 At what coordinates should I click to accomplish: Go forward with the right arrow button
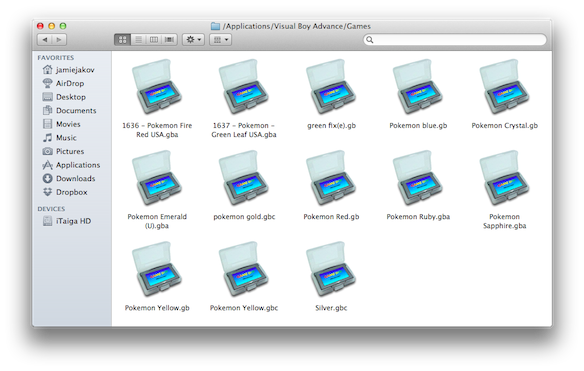[x=59, y=39]
